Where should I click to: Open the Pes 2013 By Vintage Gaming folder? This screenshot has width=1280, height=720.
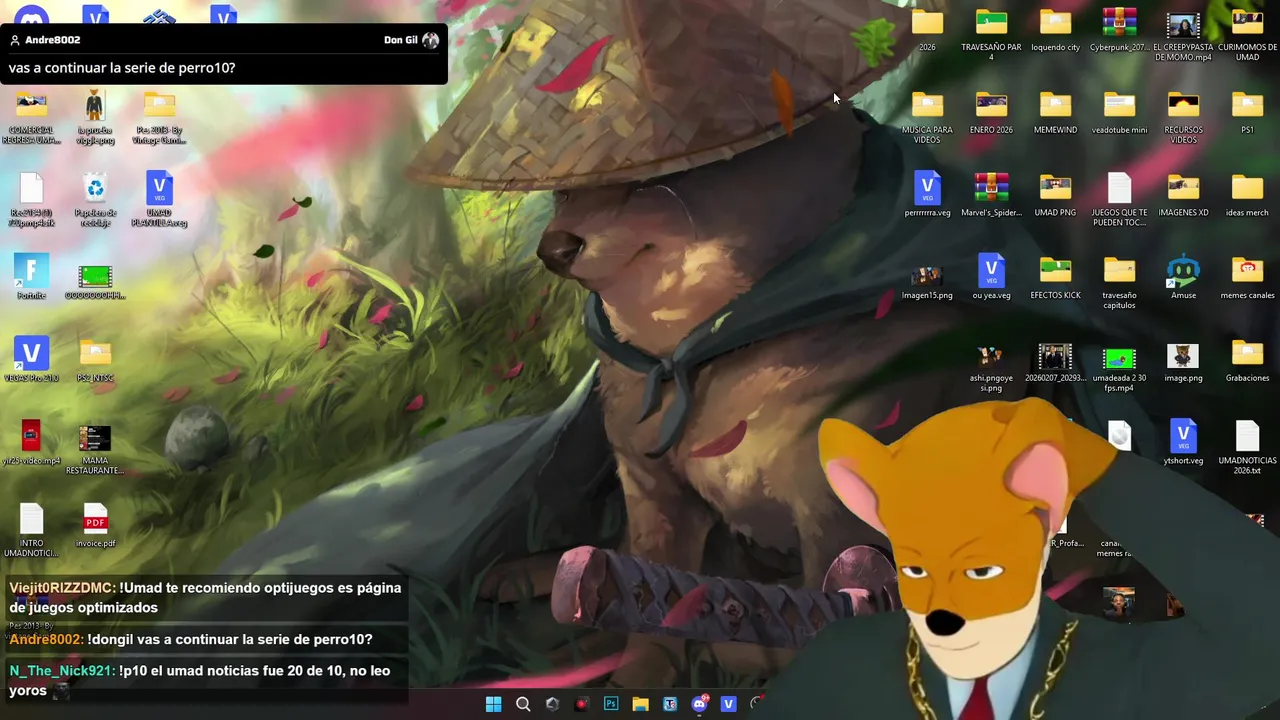pyautogui.click(x=159, y=117)
